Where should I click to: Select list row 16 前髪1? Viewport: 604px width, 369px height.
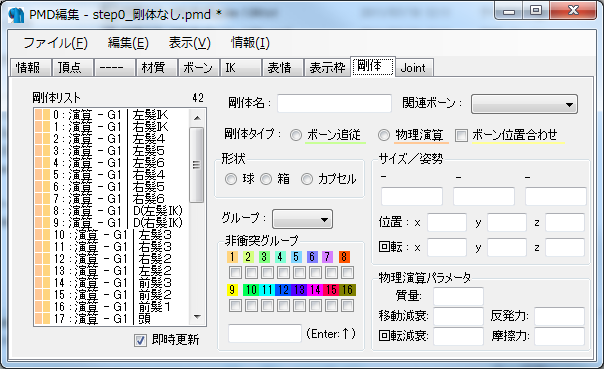[111, 307]
